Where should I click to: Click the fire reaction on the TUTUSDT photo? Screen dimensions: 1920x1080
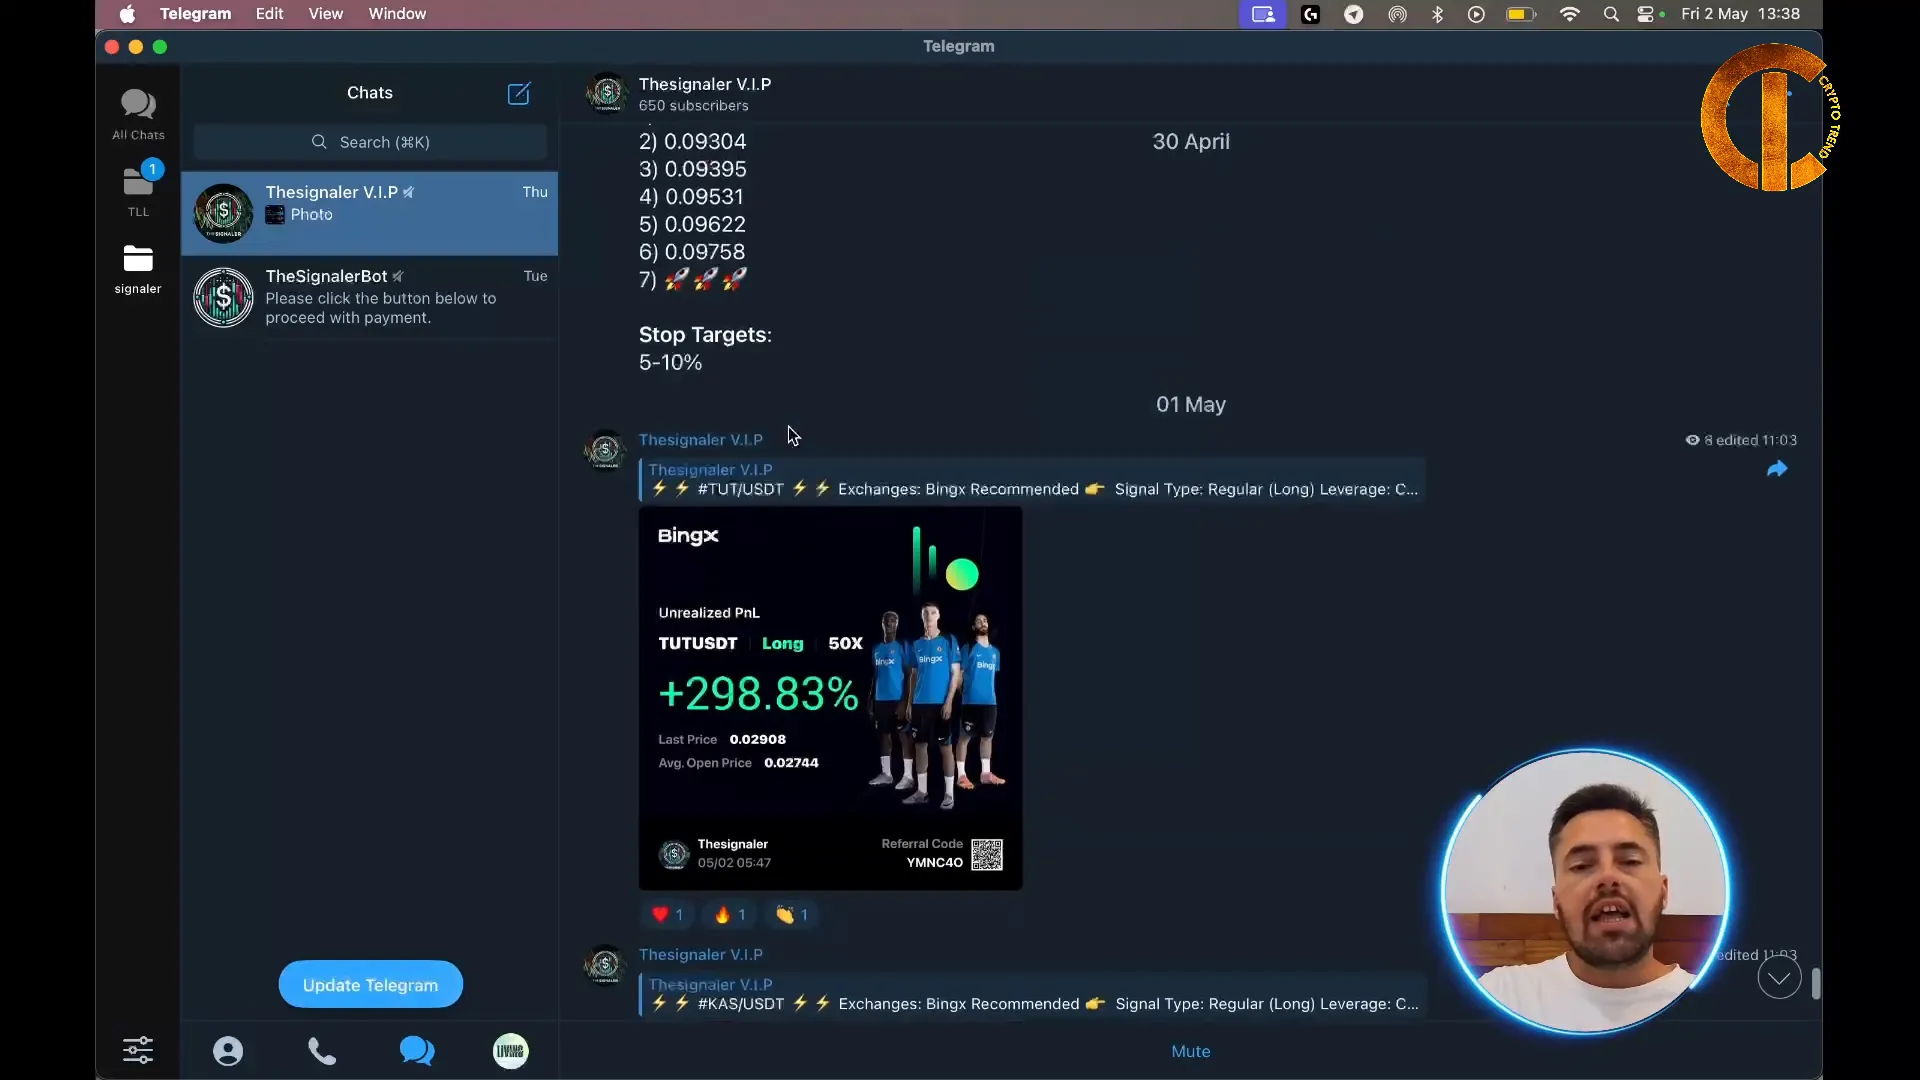(731, 915)
